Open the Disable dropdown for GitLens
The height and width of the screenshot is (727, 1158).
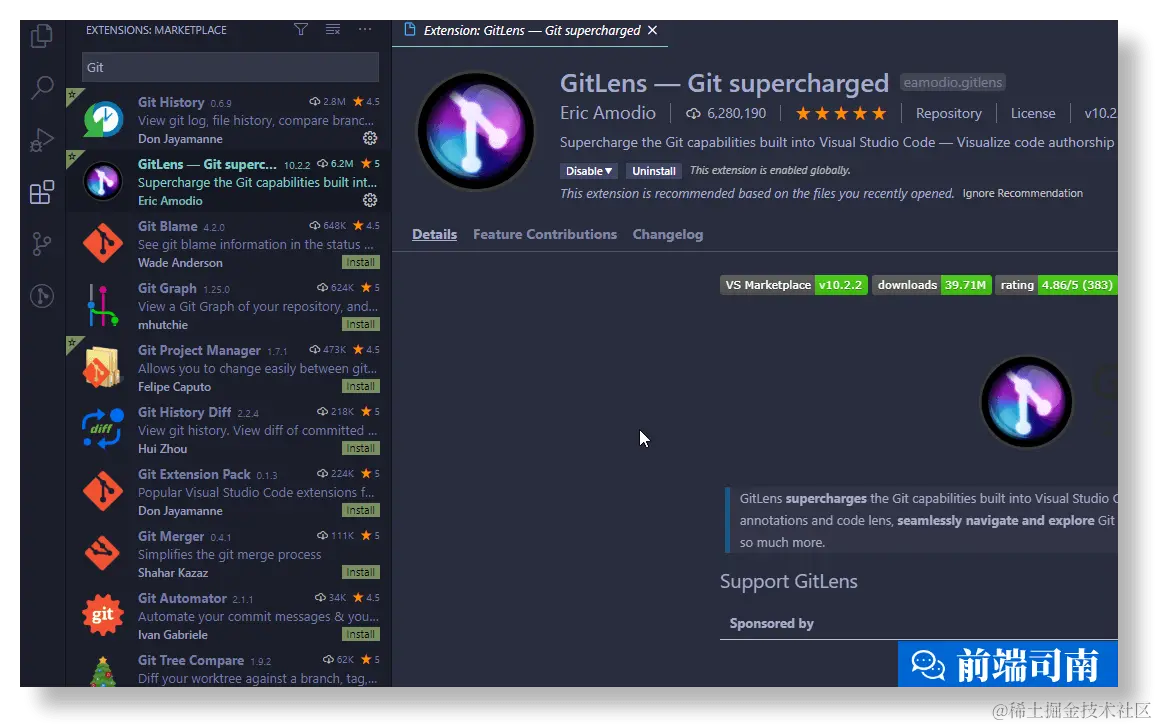tap(589, 171)
